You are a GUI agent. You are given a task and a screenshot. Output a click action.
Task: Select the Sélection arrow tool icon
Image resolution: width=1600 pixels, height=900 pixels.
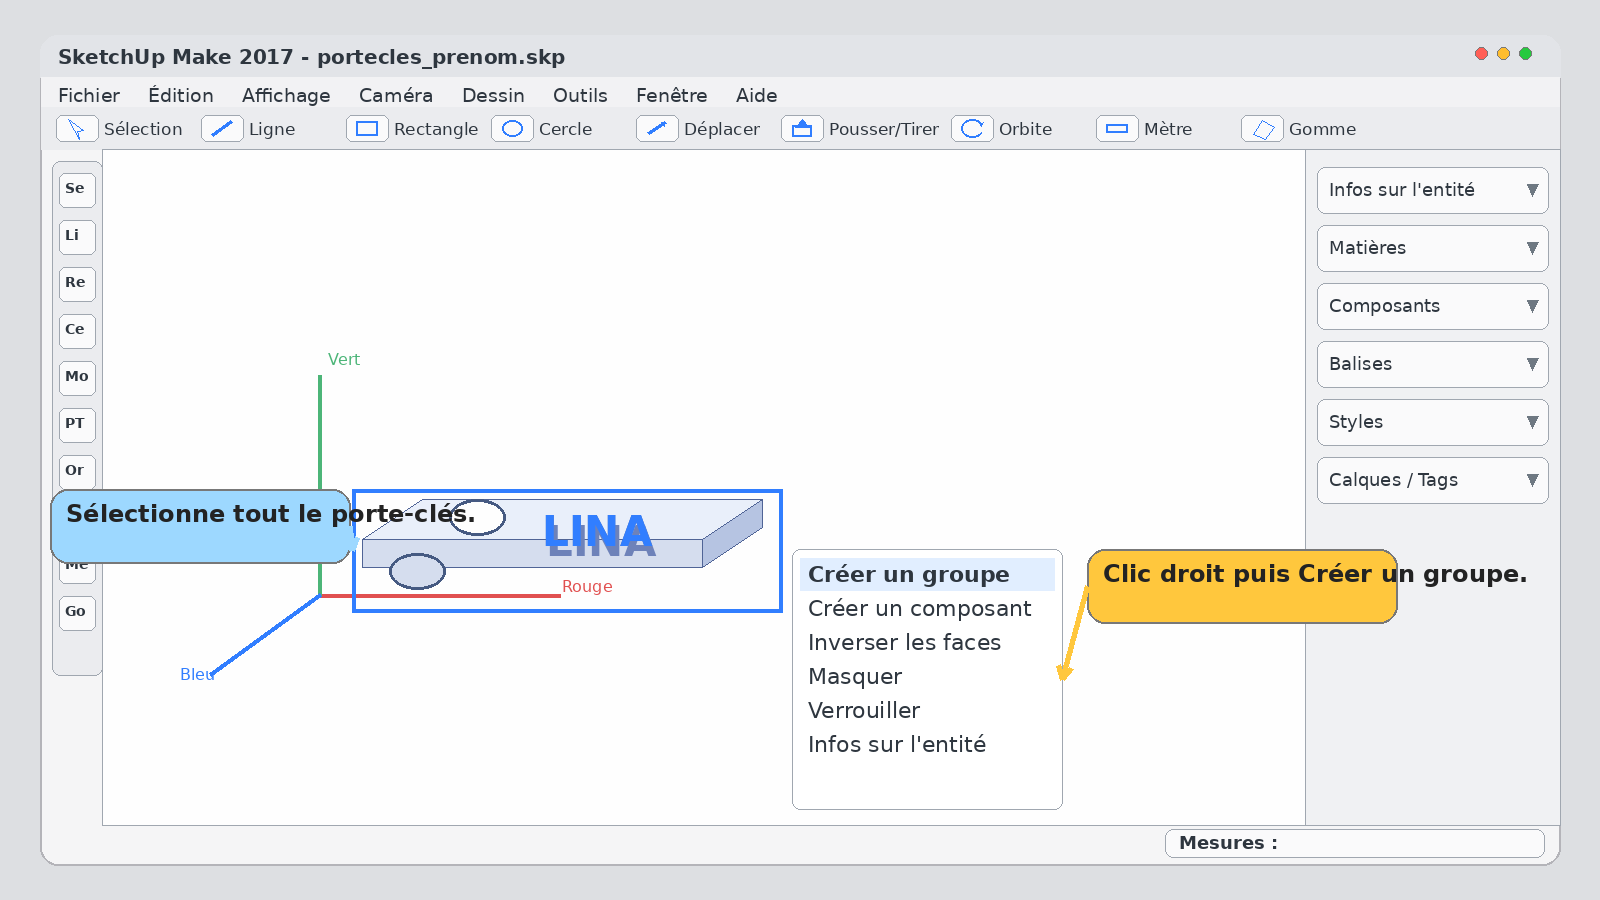77,129
